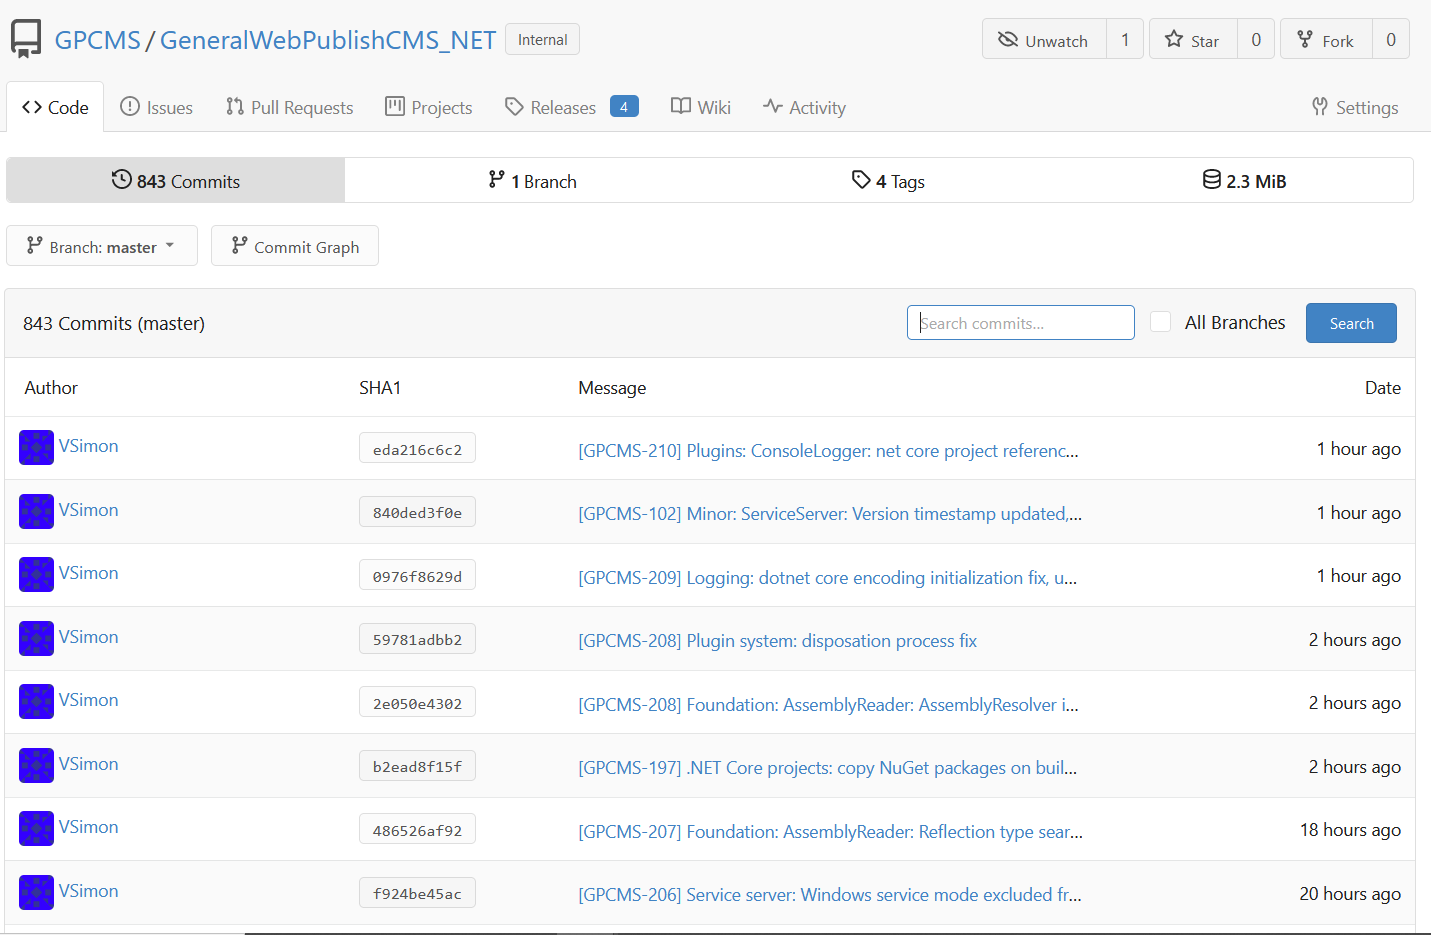Click the commits history clock icon
1431x935 pixels.
[122, 180]
